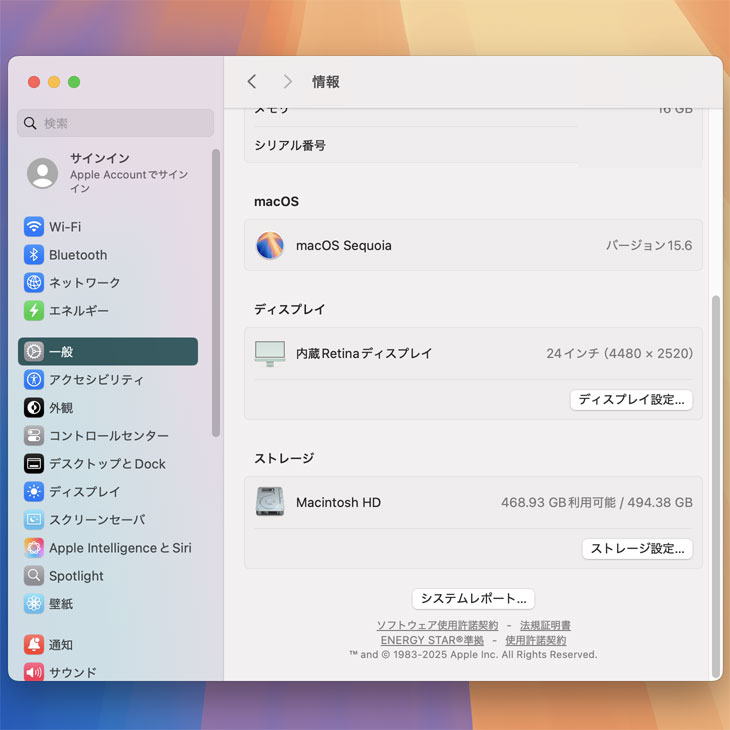The image size is (730, 730).
Task: Select the ネットワーク globe icon
Action: [x=34, y=283]
